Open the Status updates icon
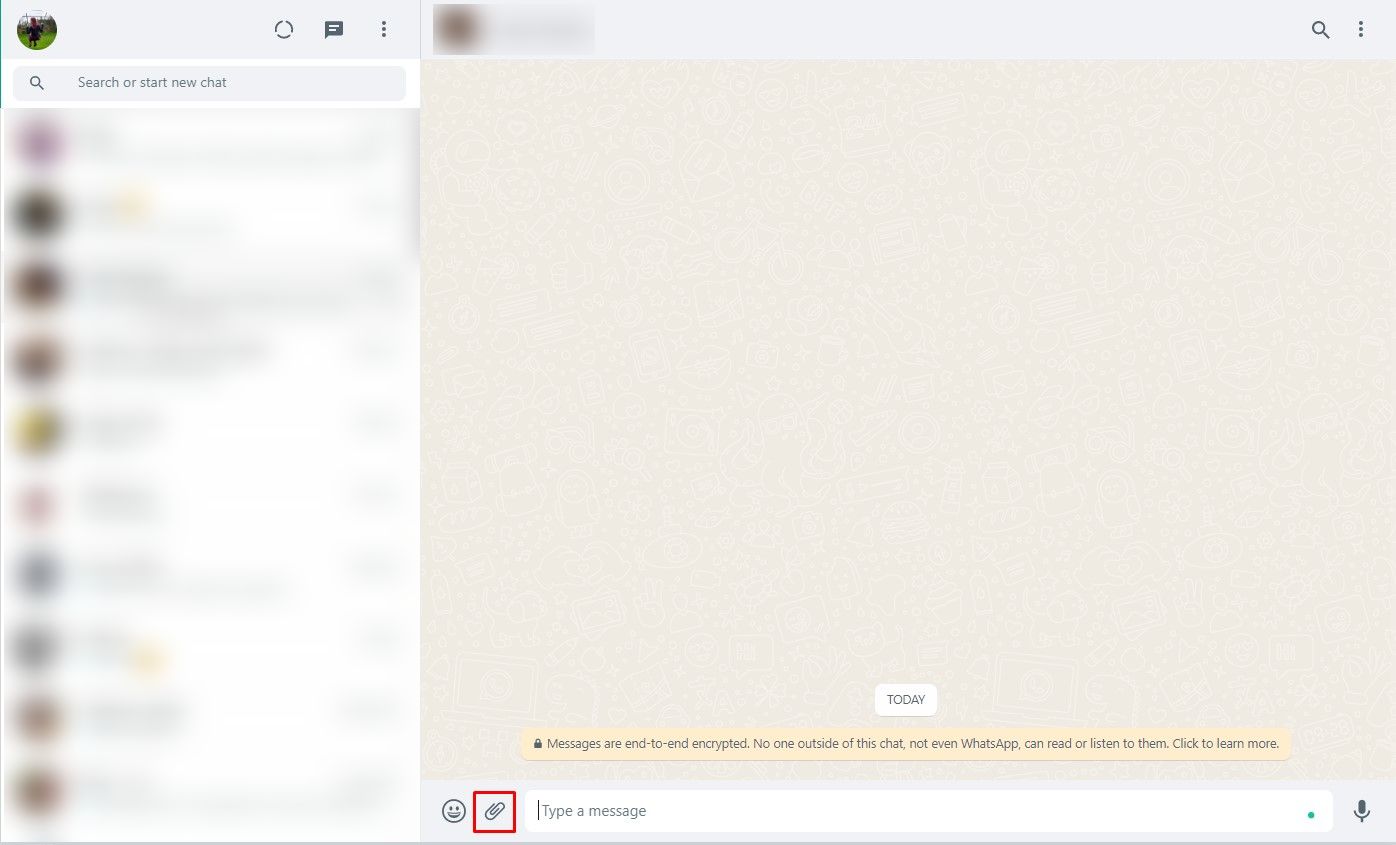This screenshot has width=1396, height=845. [284, 30]
